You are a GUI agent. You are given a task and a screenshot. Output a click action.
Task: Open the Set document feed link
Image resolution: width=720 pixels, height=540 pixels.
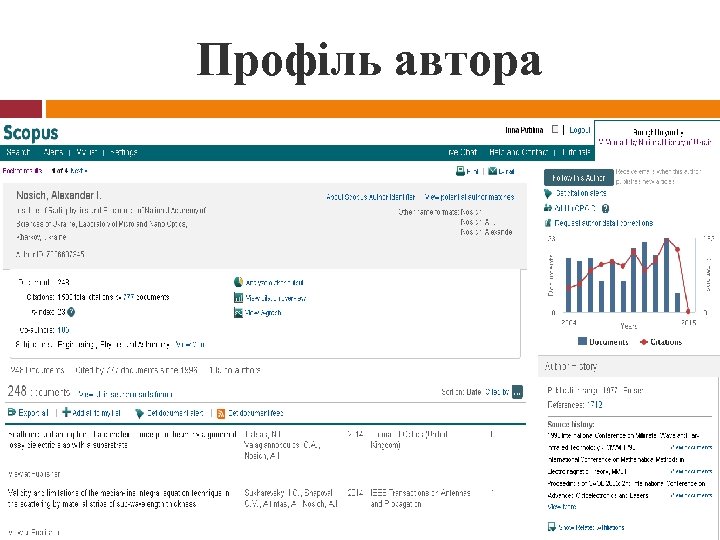pos(256,413)
